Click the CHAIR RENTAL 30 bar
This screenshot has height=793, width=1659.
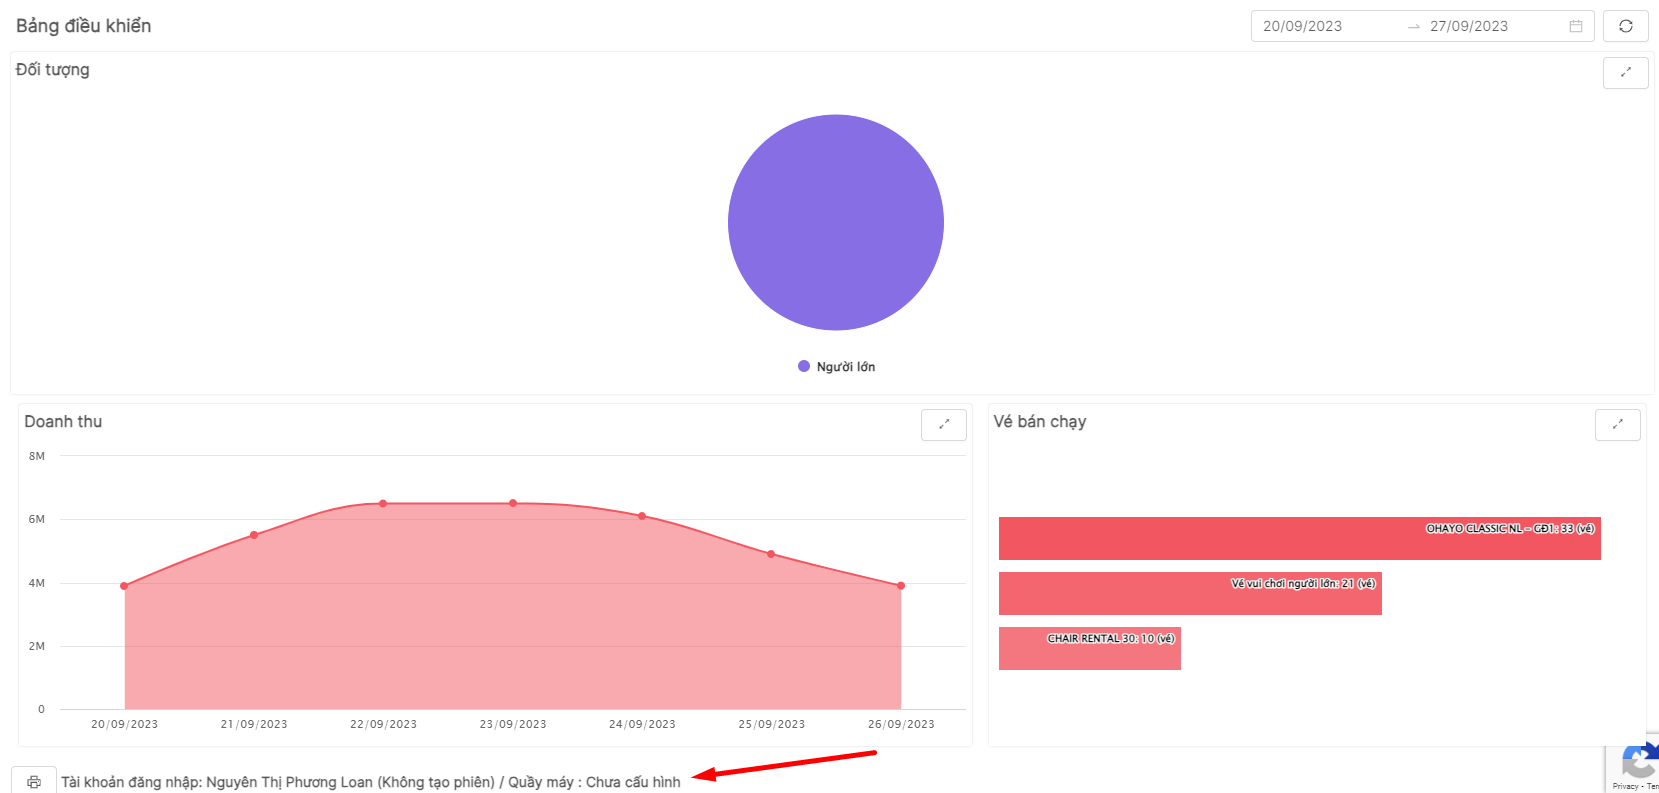[x=1089, y=648]
